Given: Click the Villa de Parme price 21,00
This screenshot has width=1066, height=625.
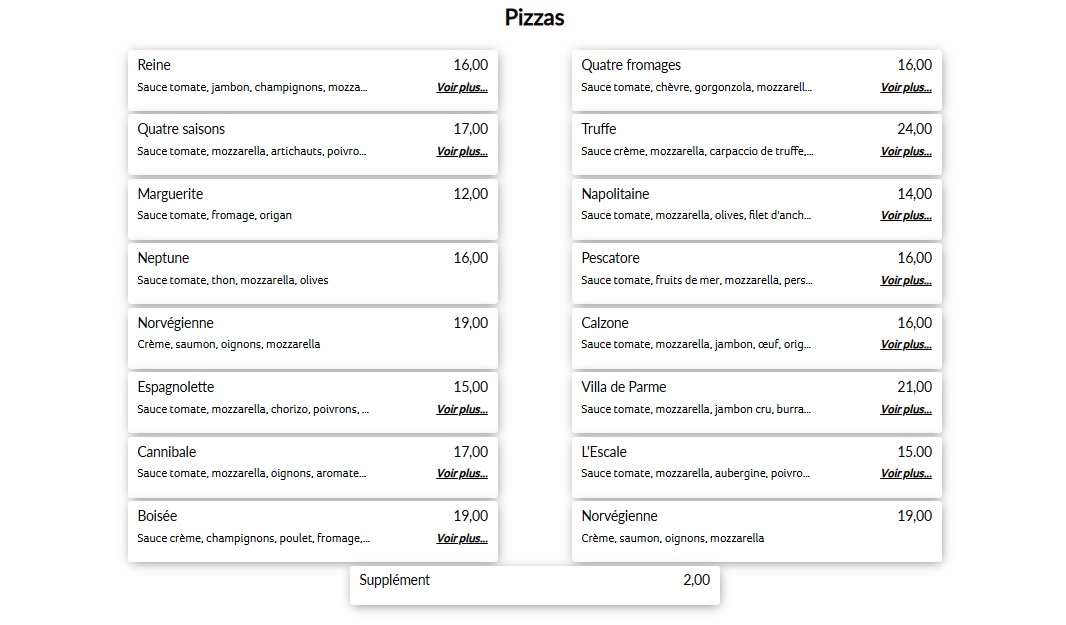Looking at the screenshot, I should (x=914, y=387).
